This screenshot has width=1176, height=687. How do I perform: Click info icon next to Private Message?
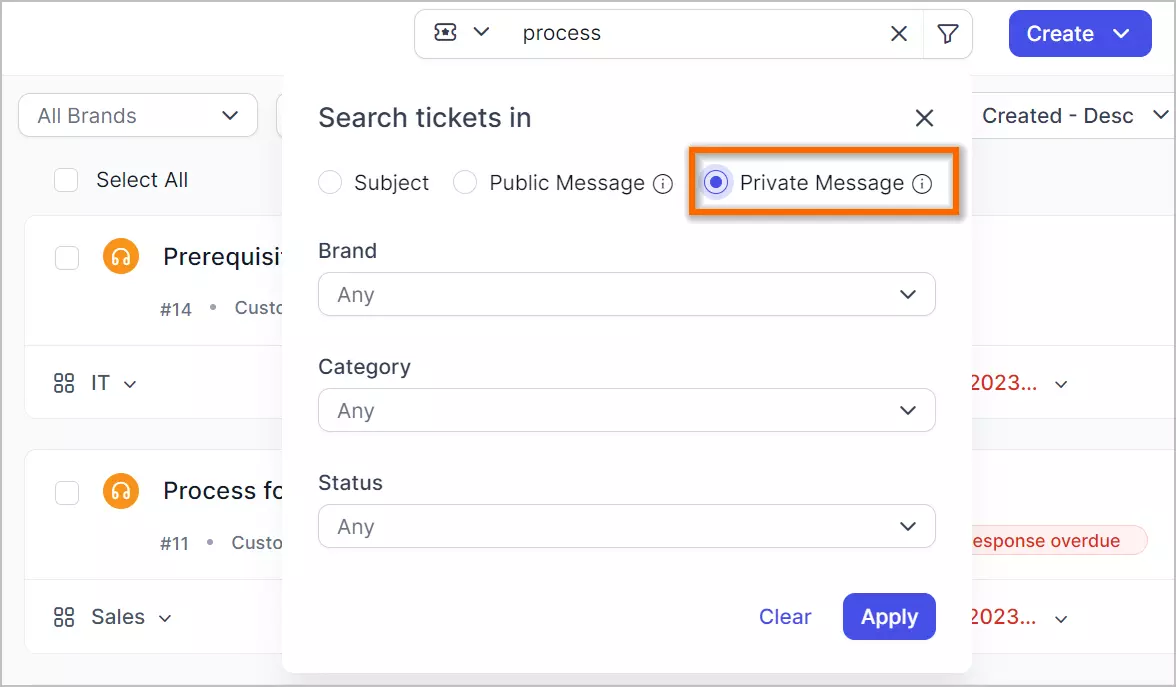(922, 184)
